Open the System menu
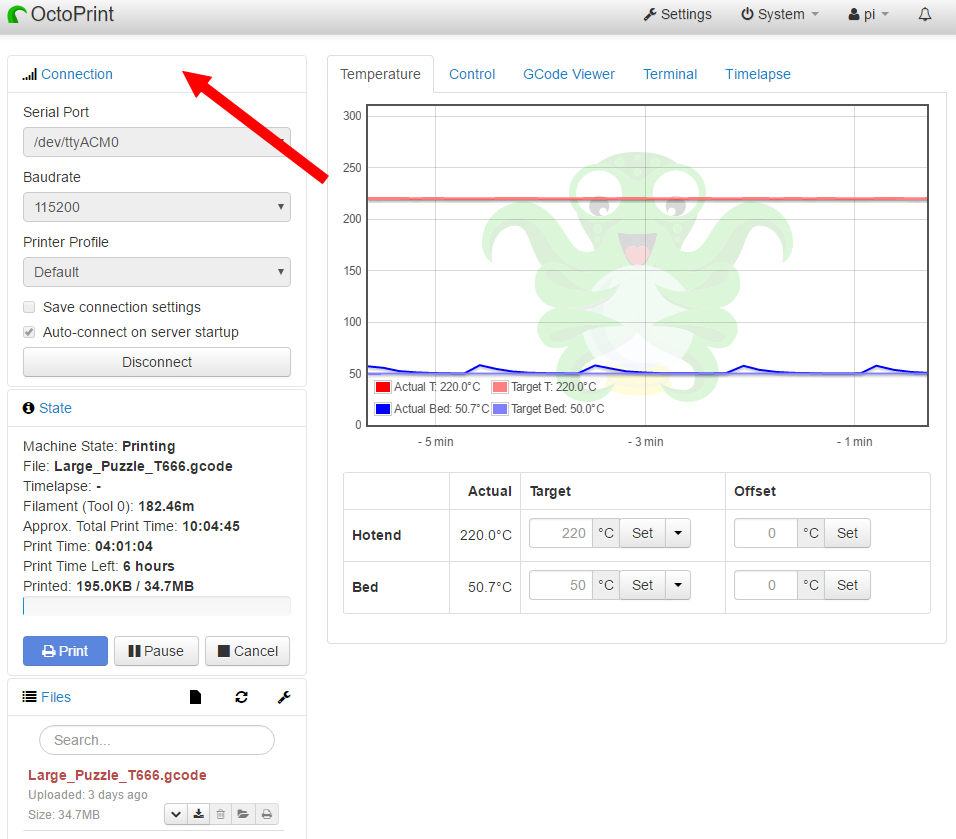The width and height of the screenshot is (956, 839). pos(779,15)
